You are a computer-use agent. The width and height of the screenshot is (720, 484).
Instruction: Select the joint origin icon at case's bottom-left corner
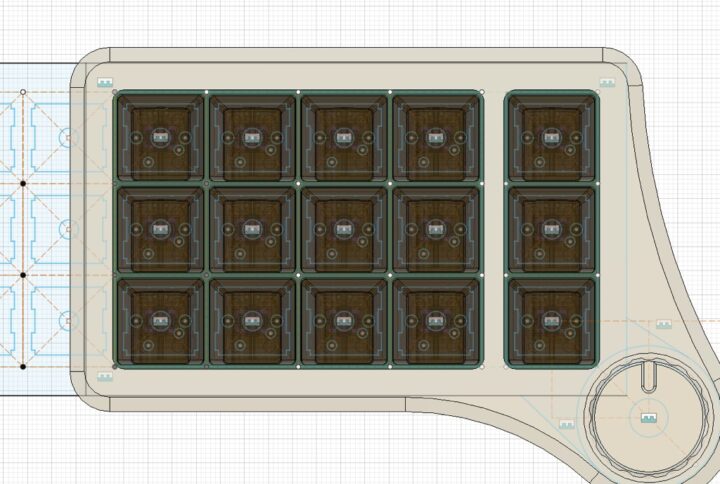click(105, 374)
